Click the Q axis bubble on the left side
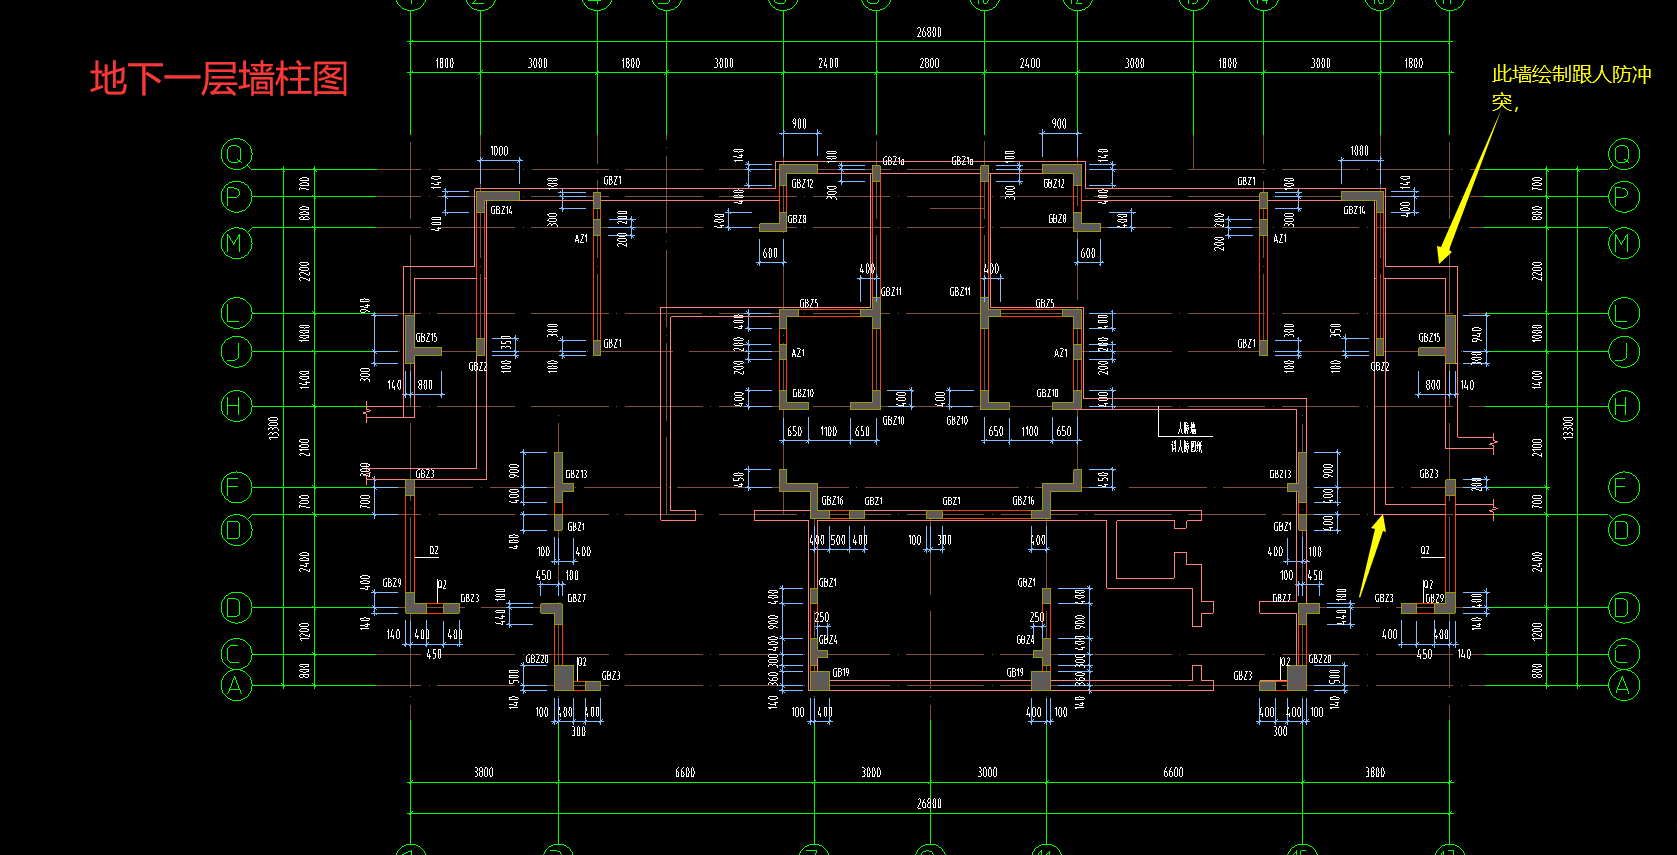The width and height of the screenshot is (1677, 855). click(x=236, y=154)
